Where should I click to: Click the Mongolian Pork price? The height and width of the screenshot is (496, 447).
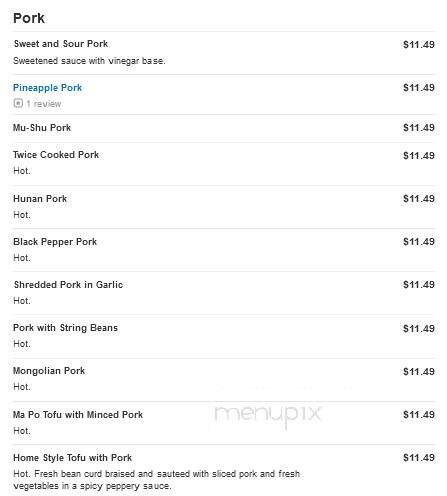[x=419, y=371]
